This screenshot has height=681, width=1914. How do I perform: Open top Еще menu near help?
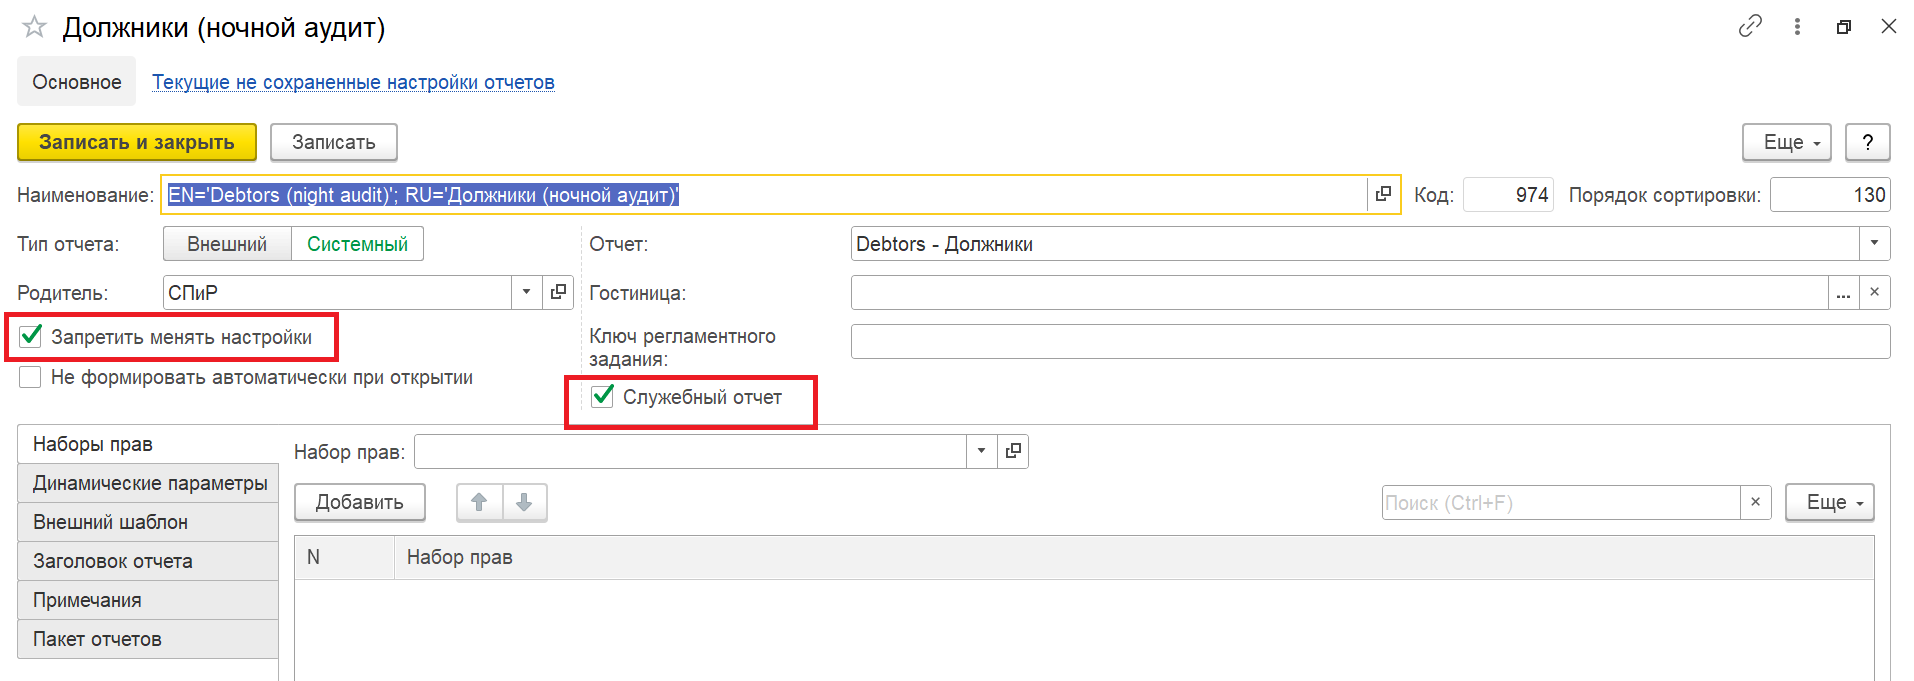click(1787, 142)
